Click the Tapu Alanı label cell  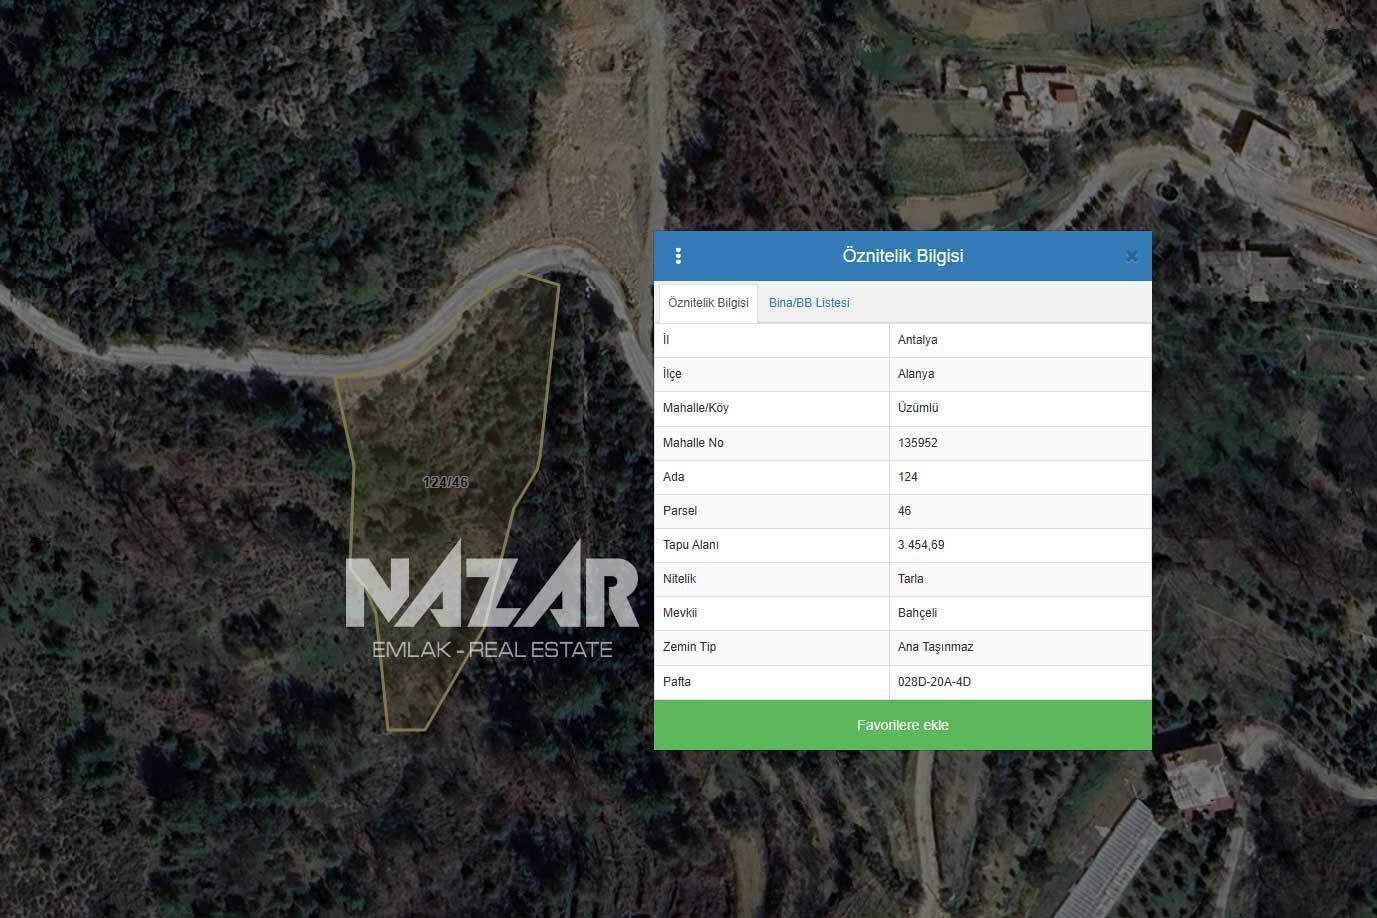pos(691,545)
